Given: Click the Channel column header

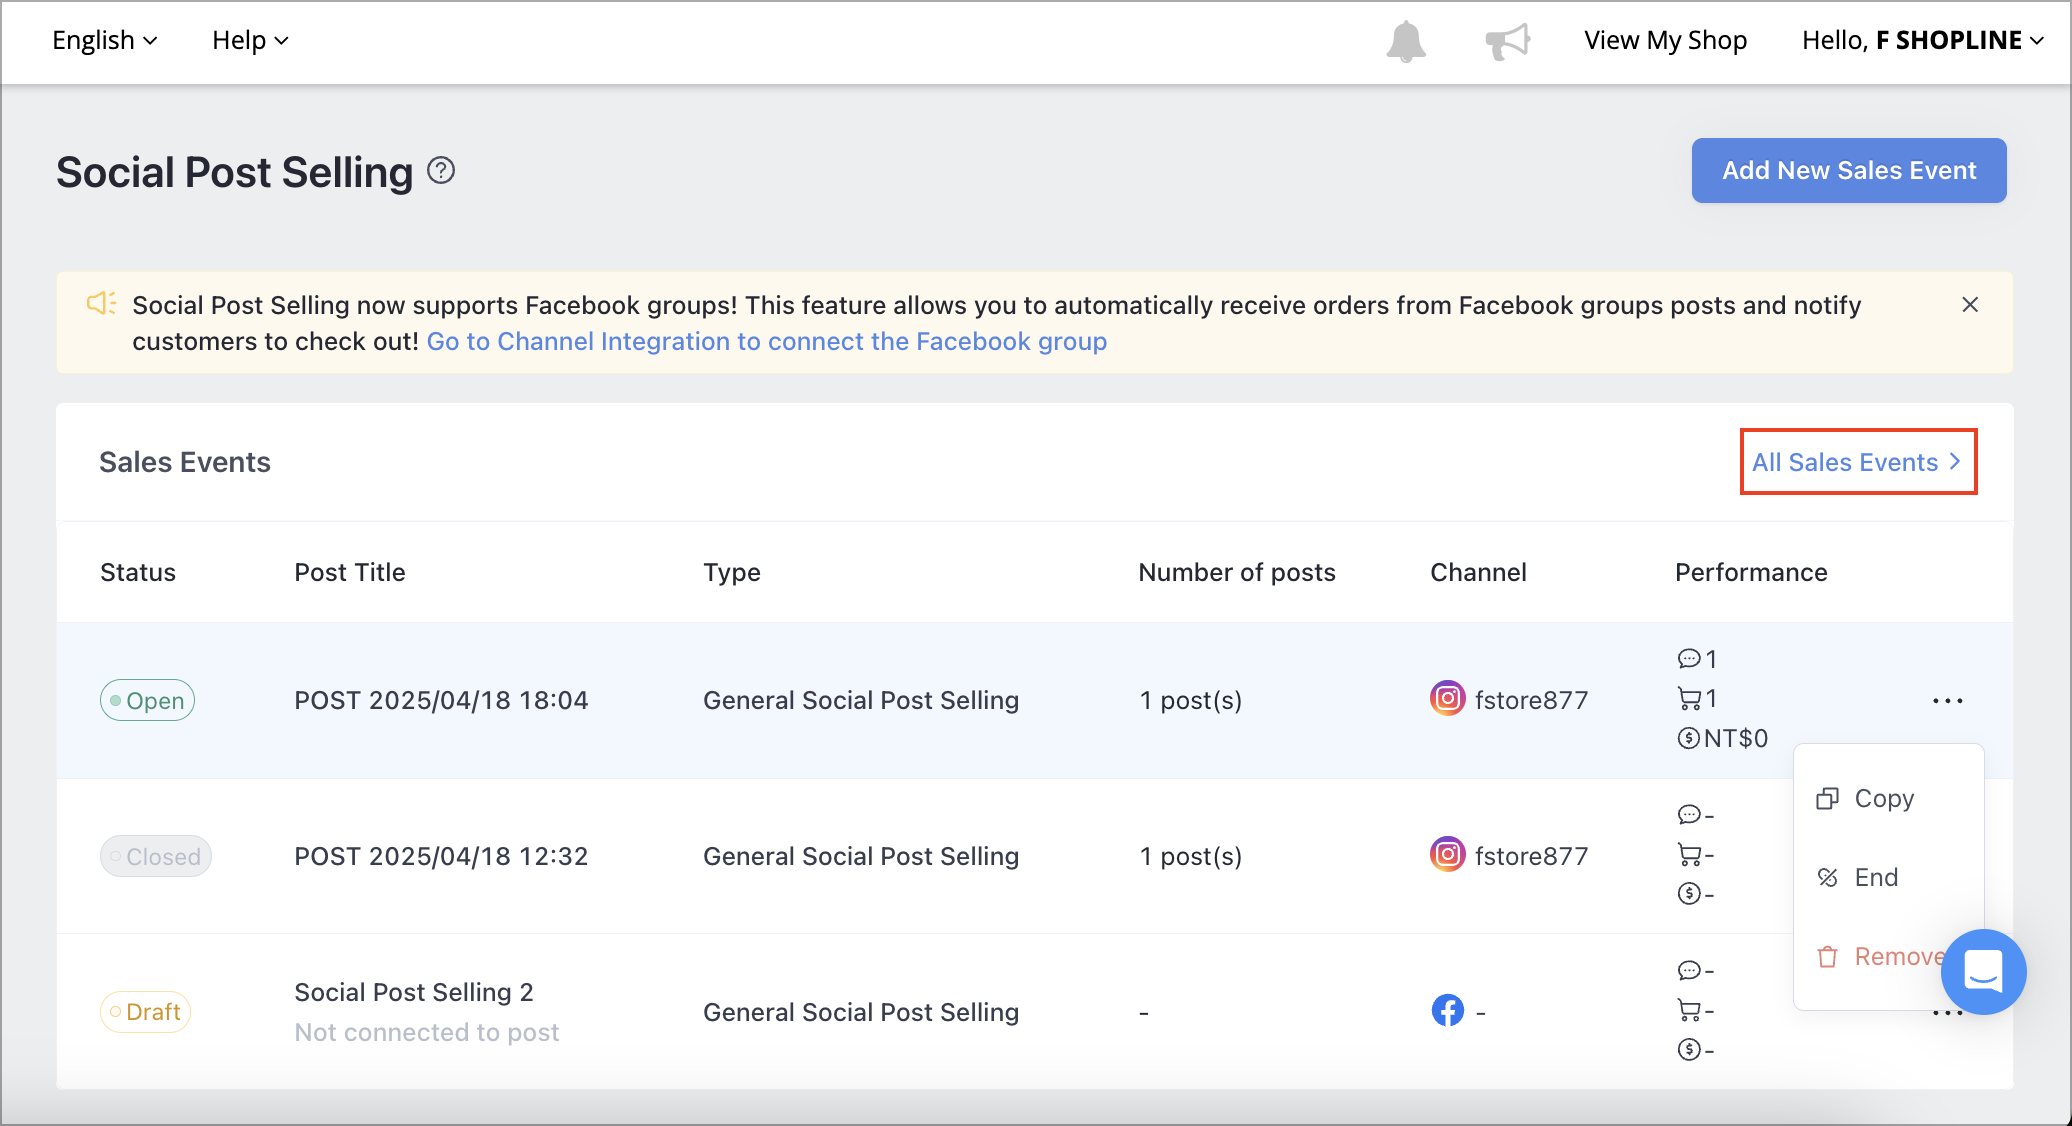Looking at the screenshot, I should click(1478, 572).
